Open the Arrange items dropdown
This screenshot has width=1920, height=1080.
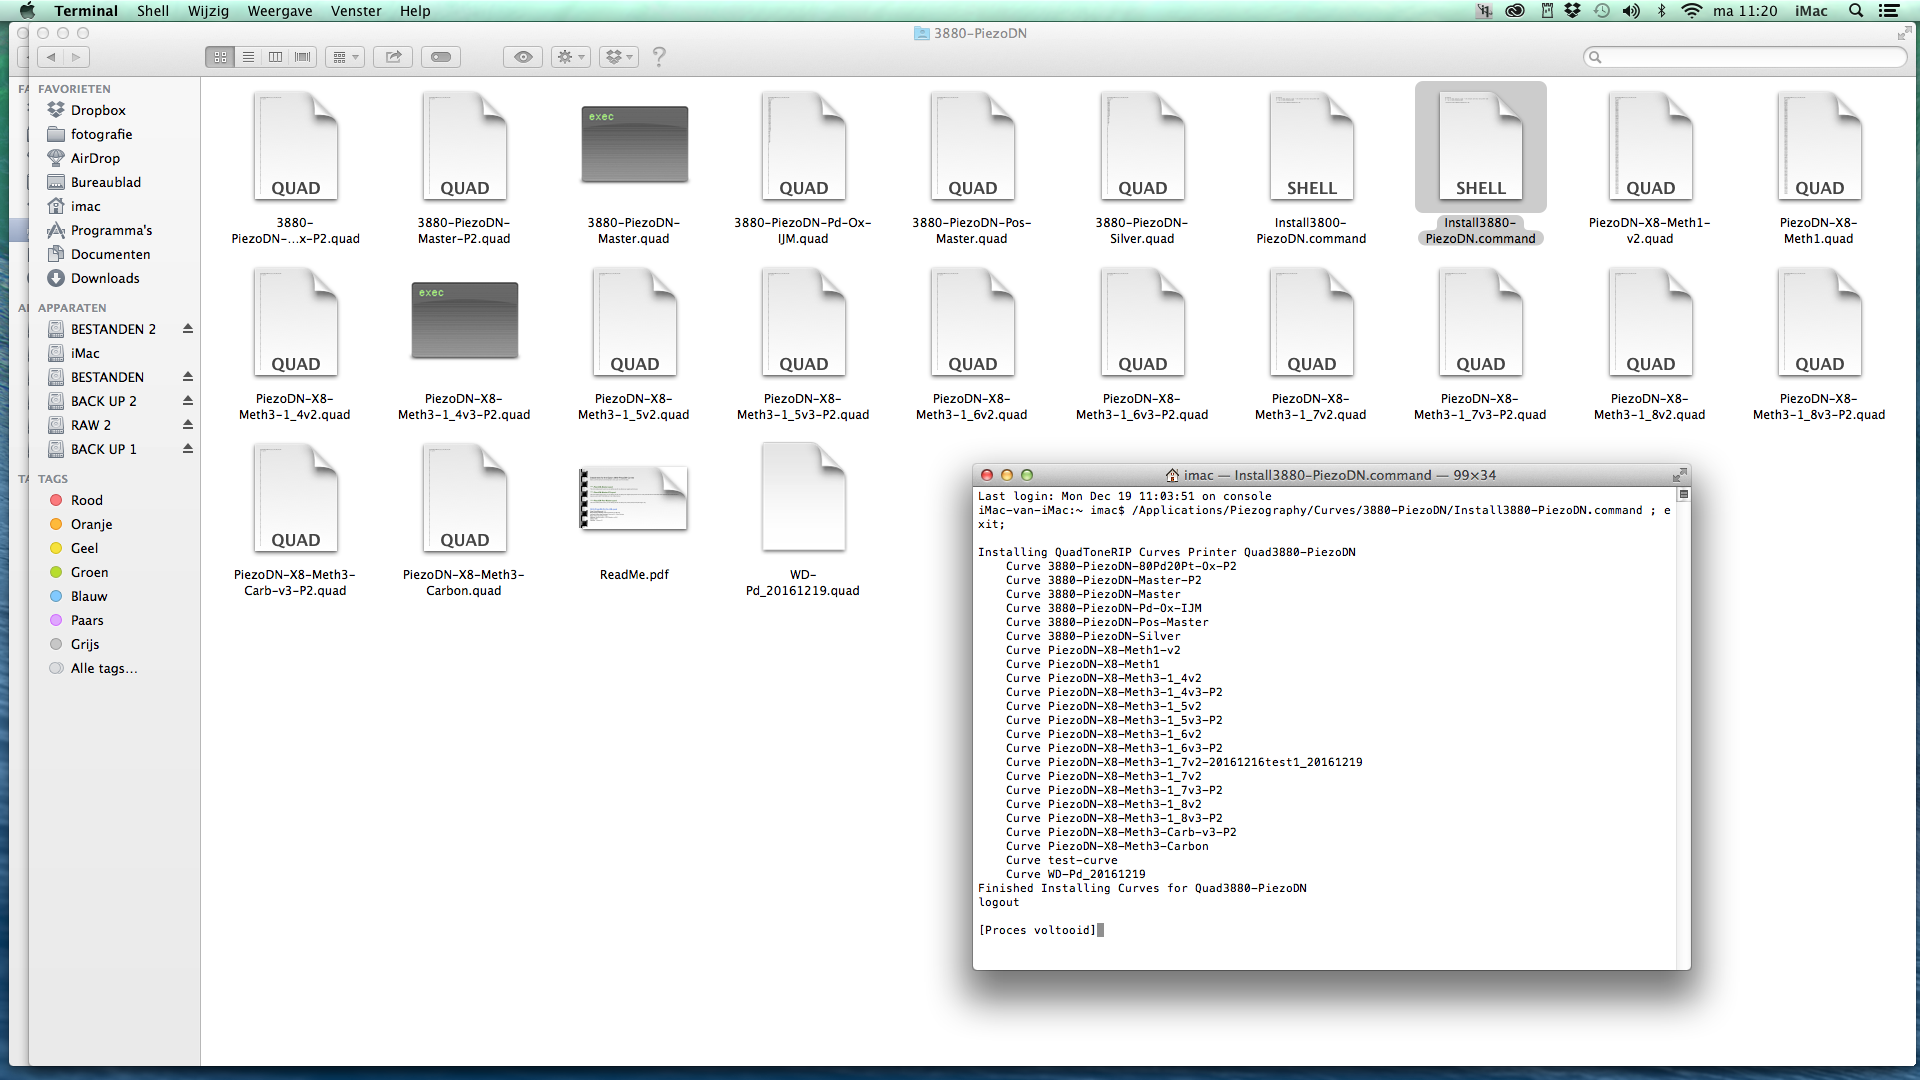click(345, 57)
